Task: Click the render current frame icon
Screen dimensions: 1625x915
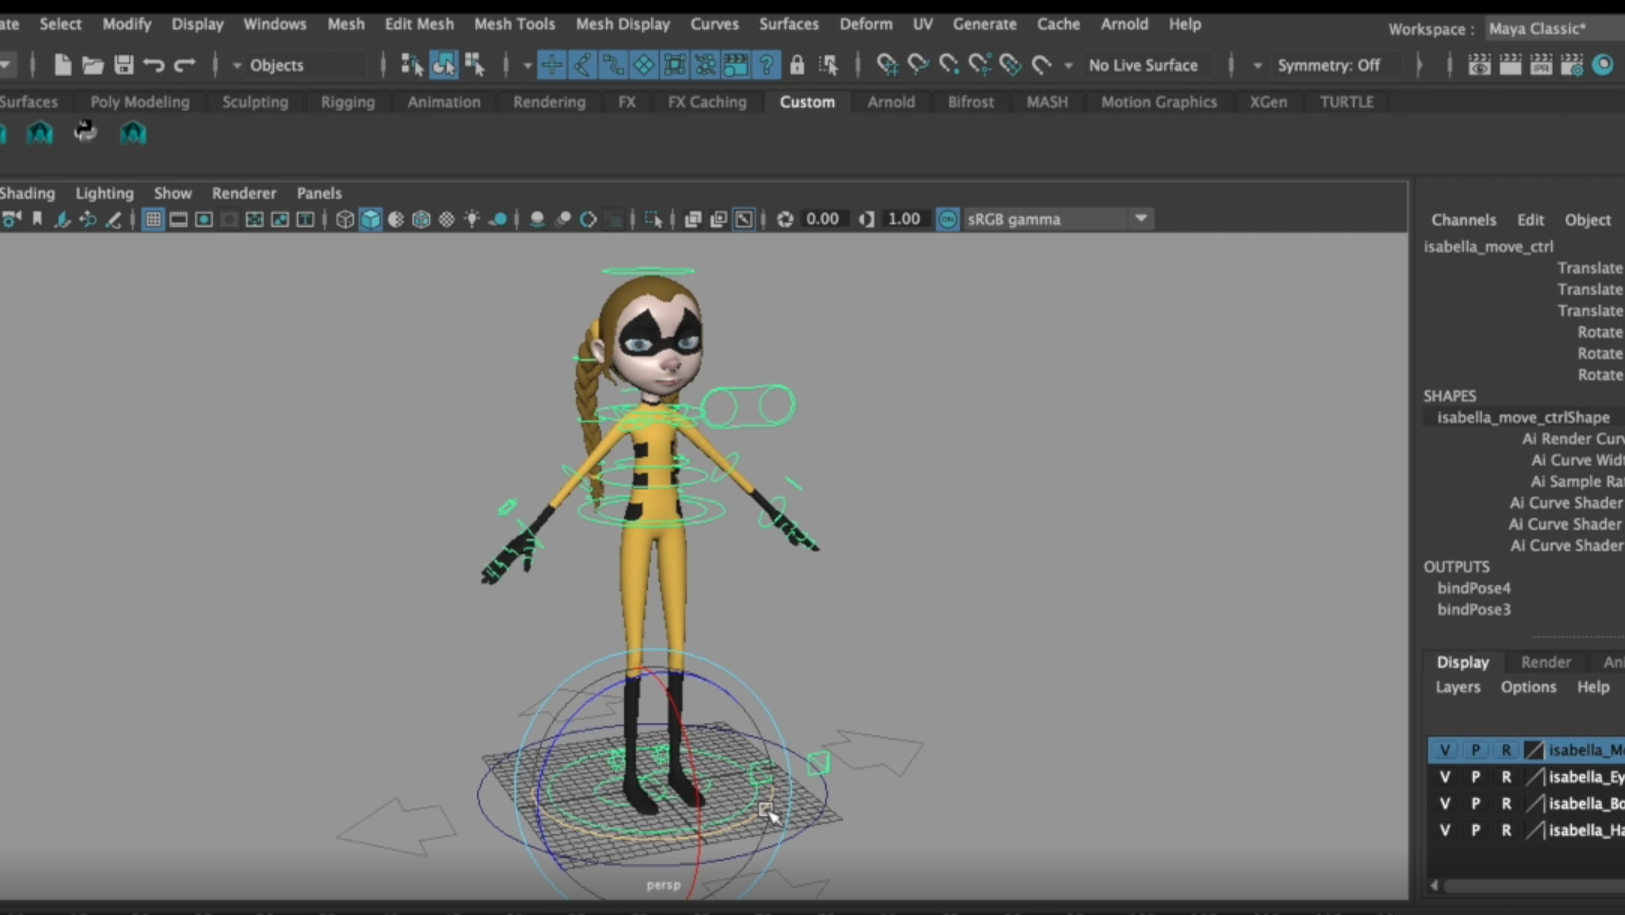Action: 1510,65
